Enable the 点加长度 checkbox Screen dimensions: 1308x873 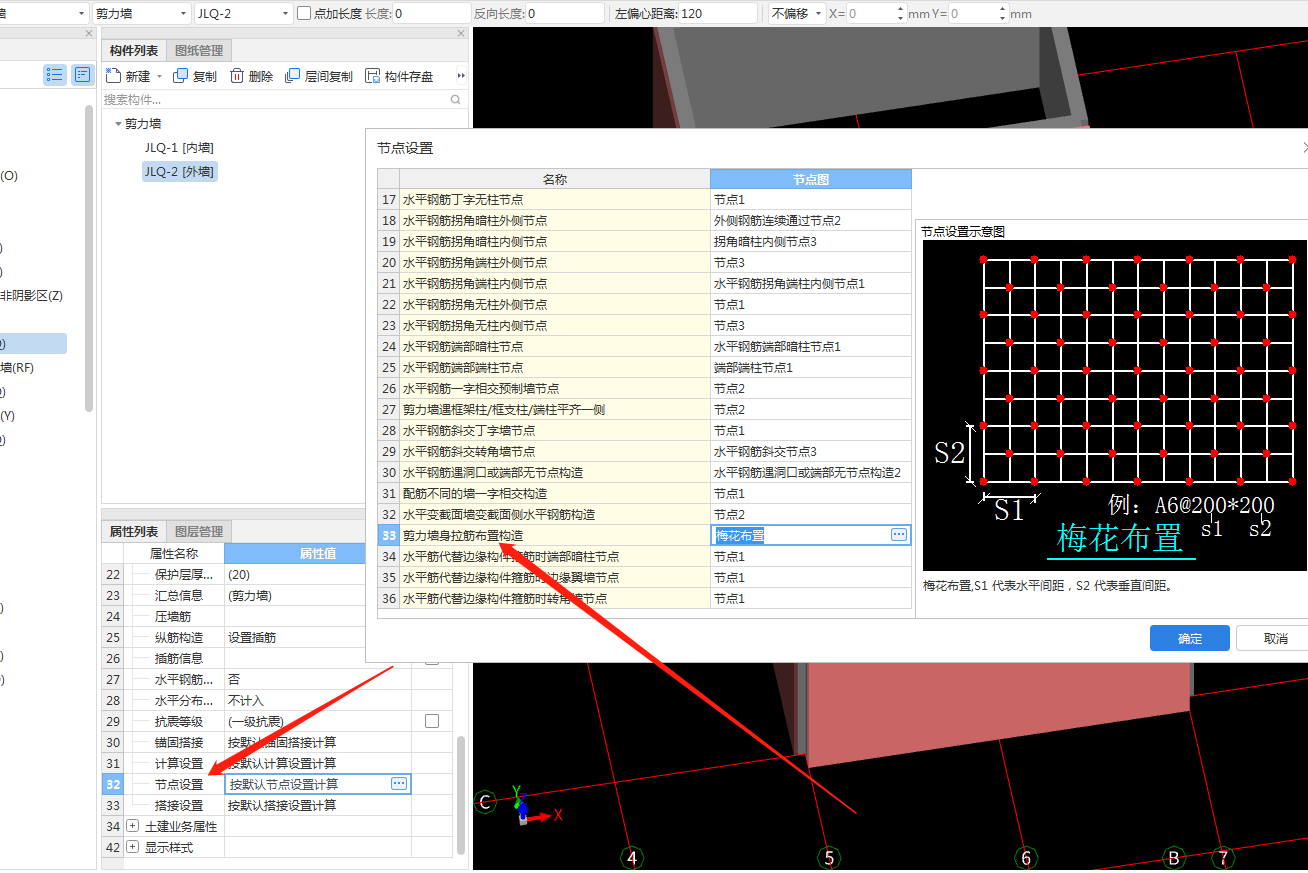304,13
